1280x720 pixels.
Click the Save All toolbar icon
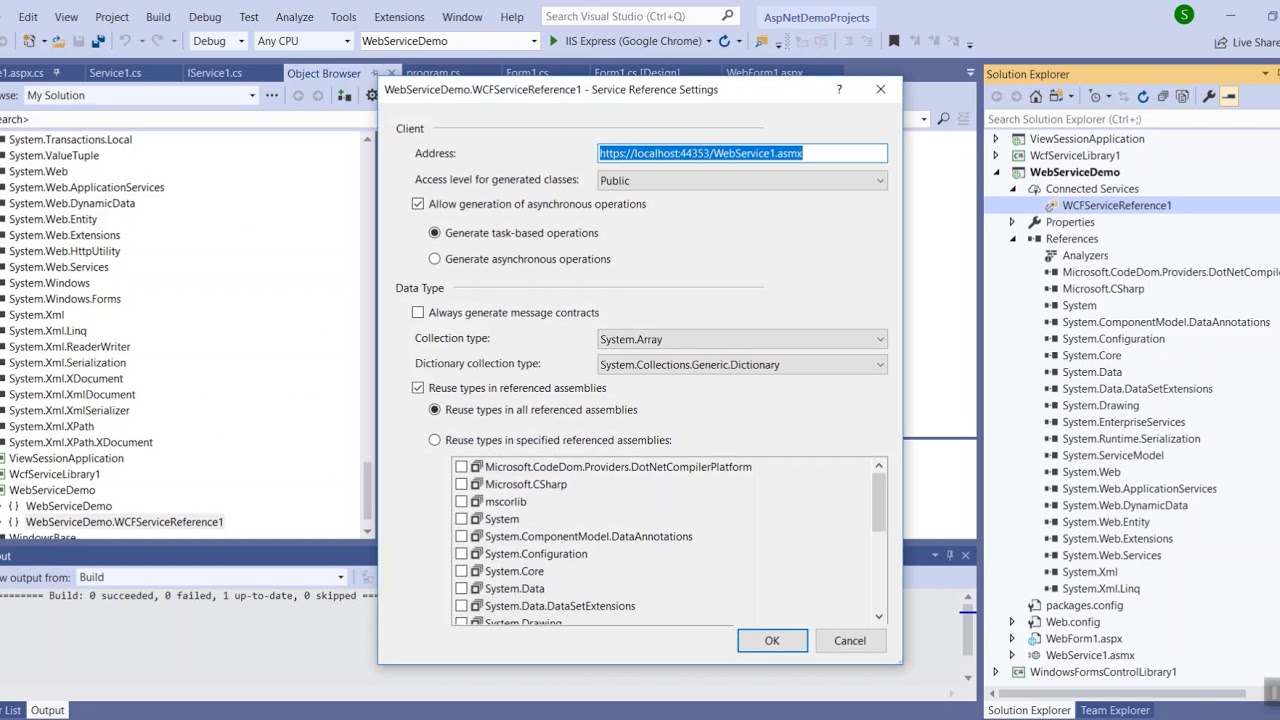98,41
